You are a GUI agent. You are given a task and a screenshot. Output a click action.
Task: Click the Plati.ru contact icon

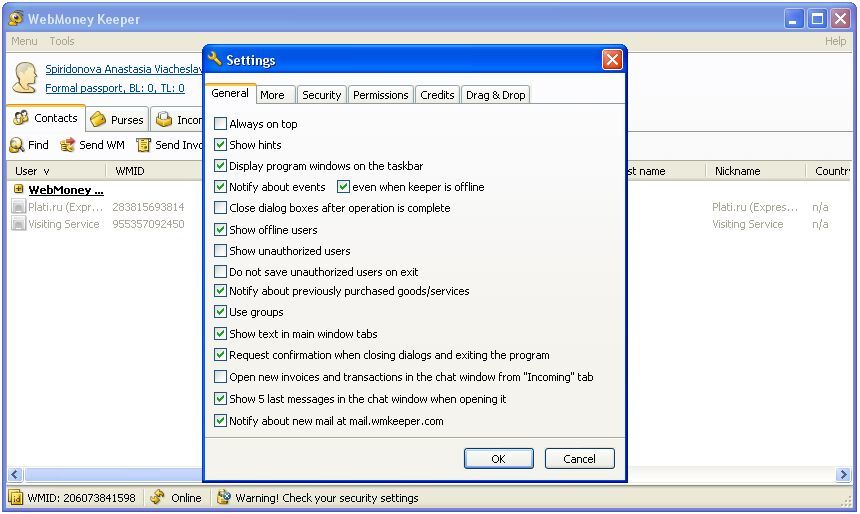click(19, 207)
